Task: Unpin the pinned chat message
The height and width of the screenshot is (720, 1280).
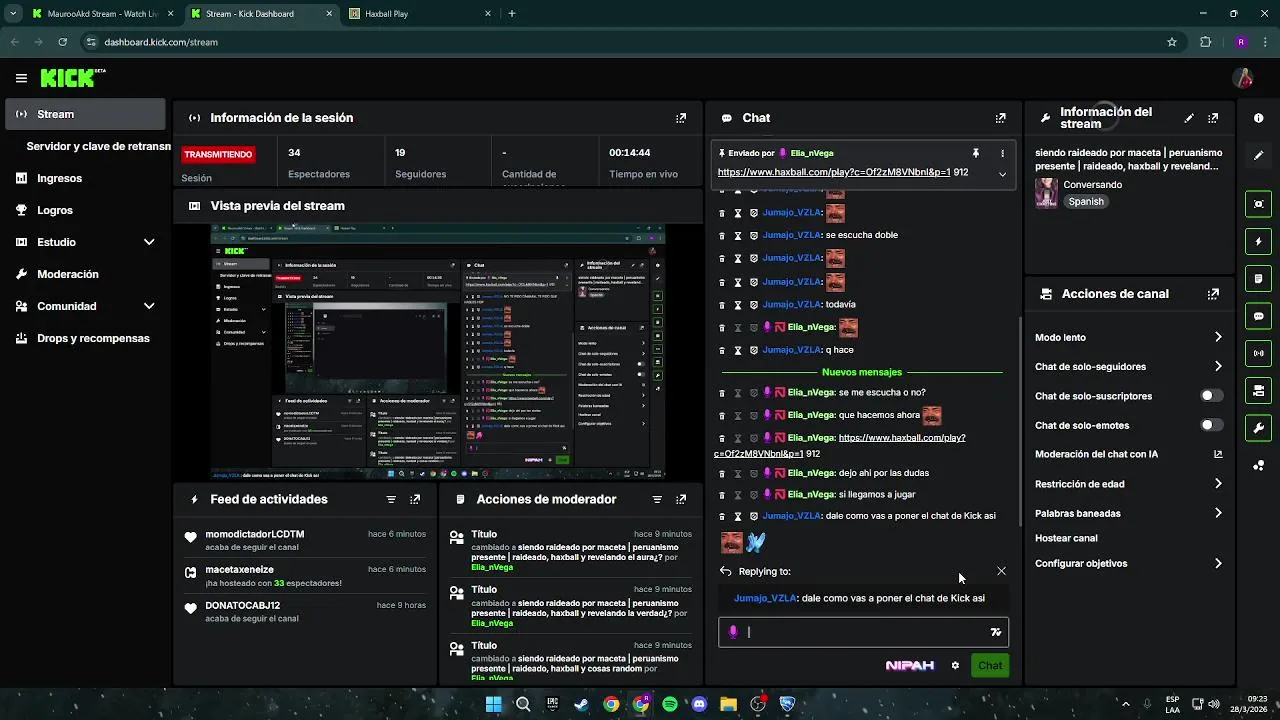Action: (975, 153)
